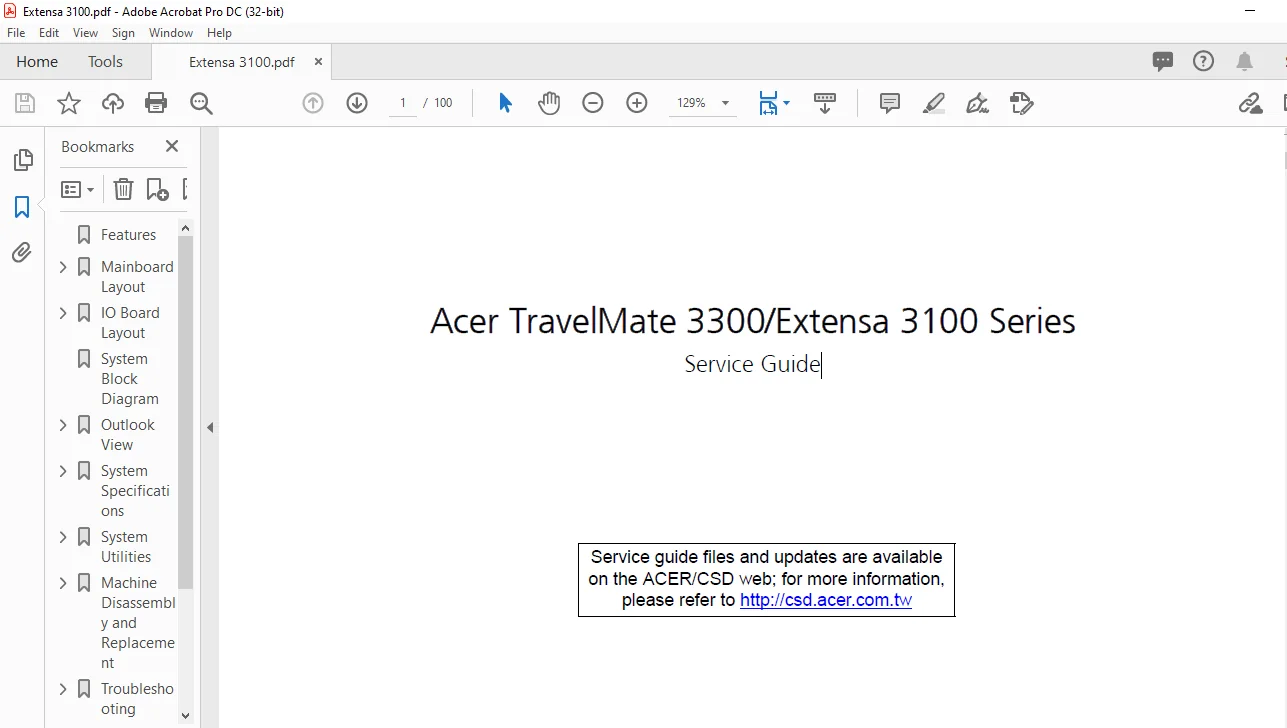
Task: Jump to the System Block Diagram bookmark
Action: tap(130, 379)
